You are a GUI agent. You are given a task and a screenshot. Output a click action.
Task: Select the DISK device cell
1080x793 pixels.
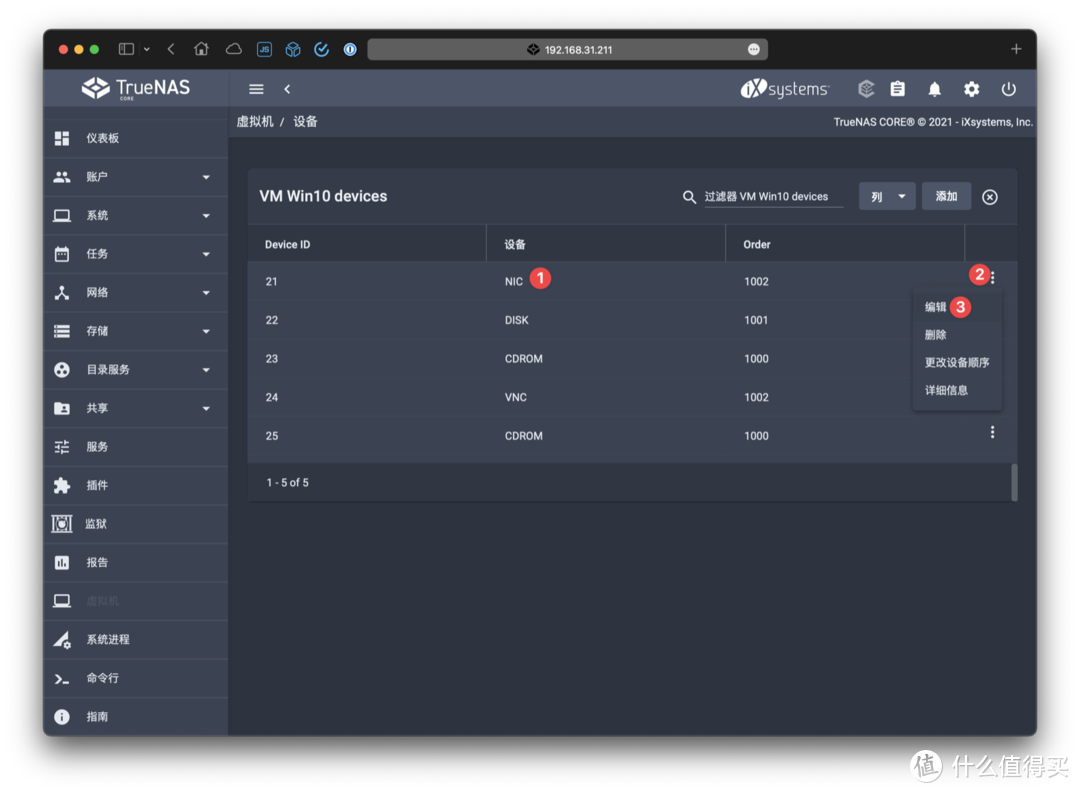pos(517,320)
